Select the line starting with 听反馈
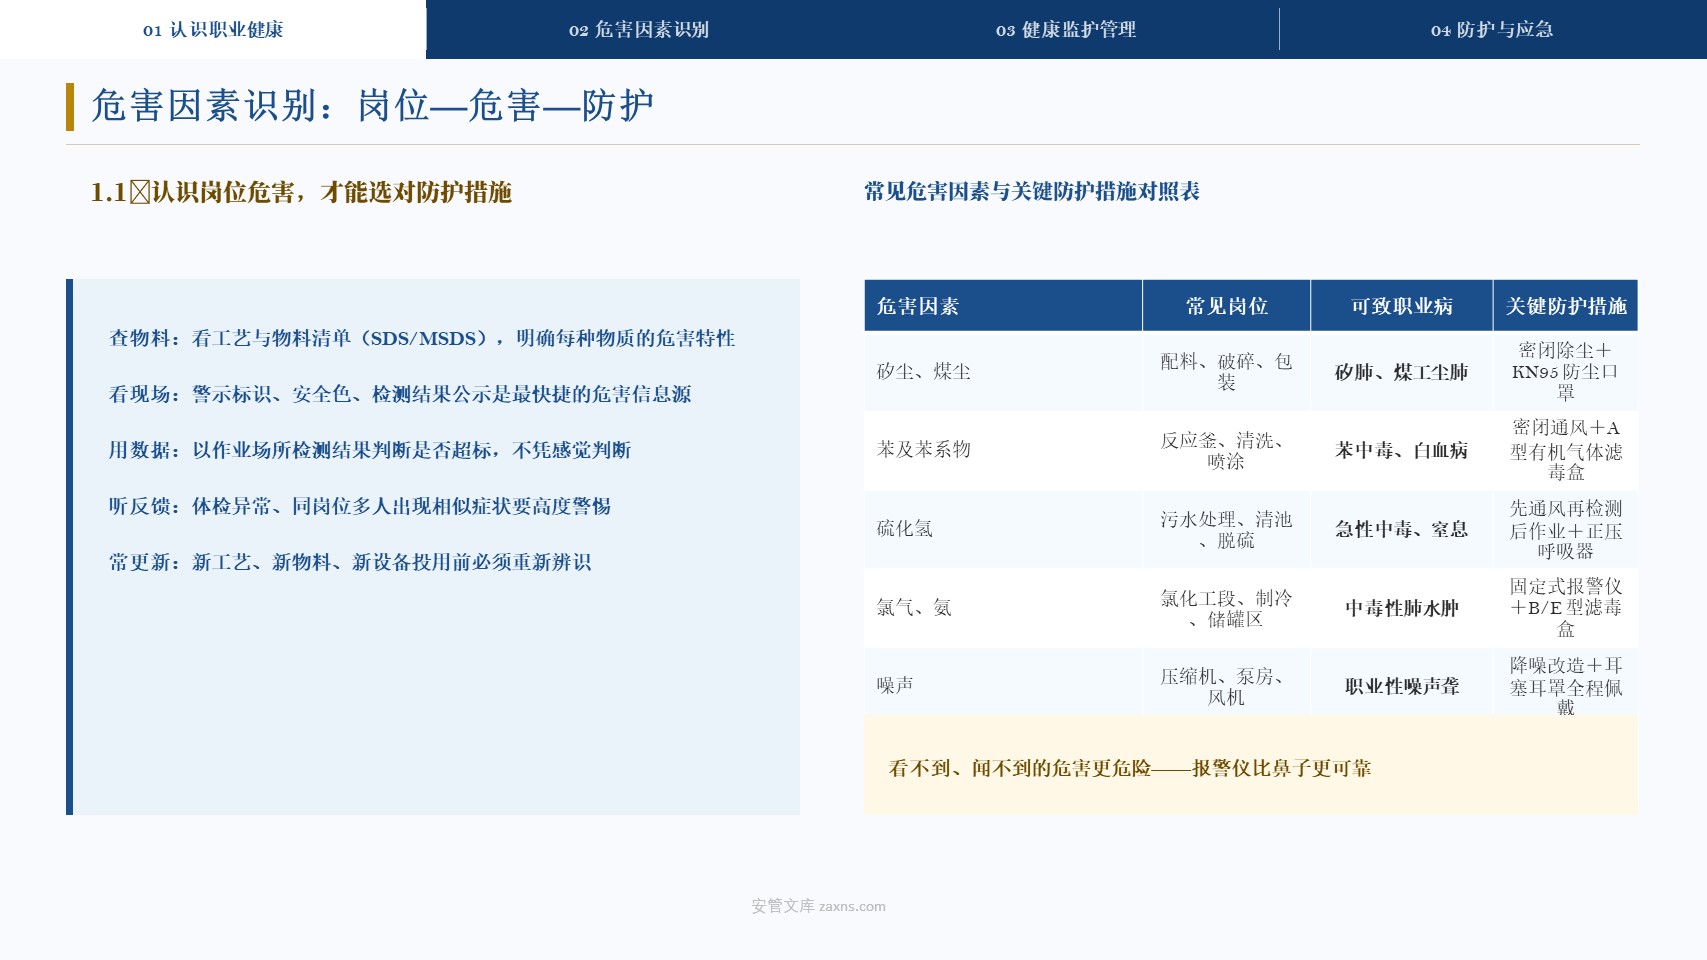The width and height of the screenshot is (1707, 960). point(360,506)
